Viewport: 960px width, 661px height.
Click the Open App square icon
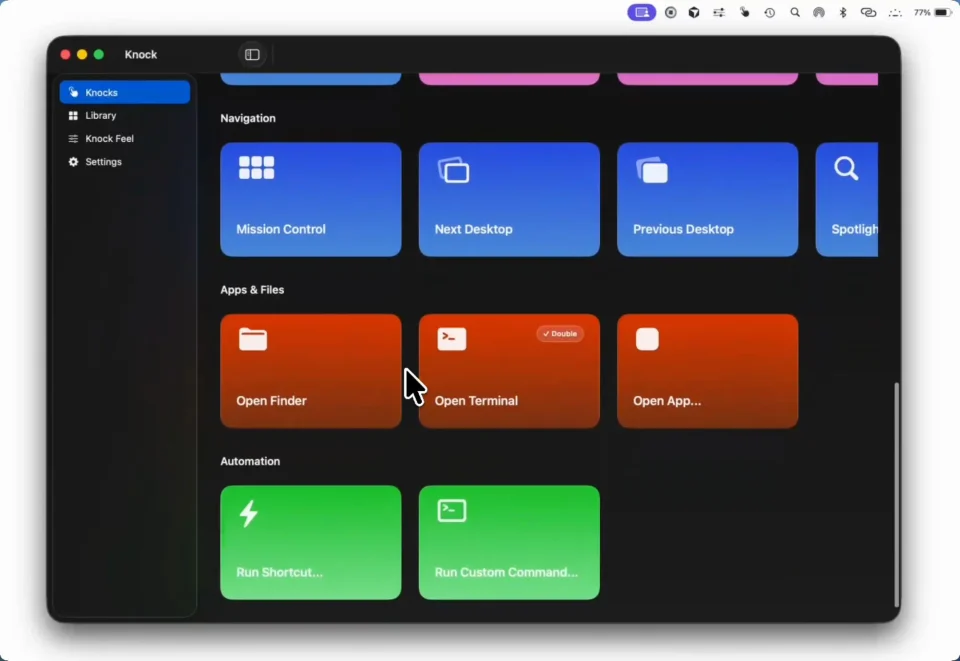647,339
